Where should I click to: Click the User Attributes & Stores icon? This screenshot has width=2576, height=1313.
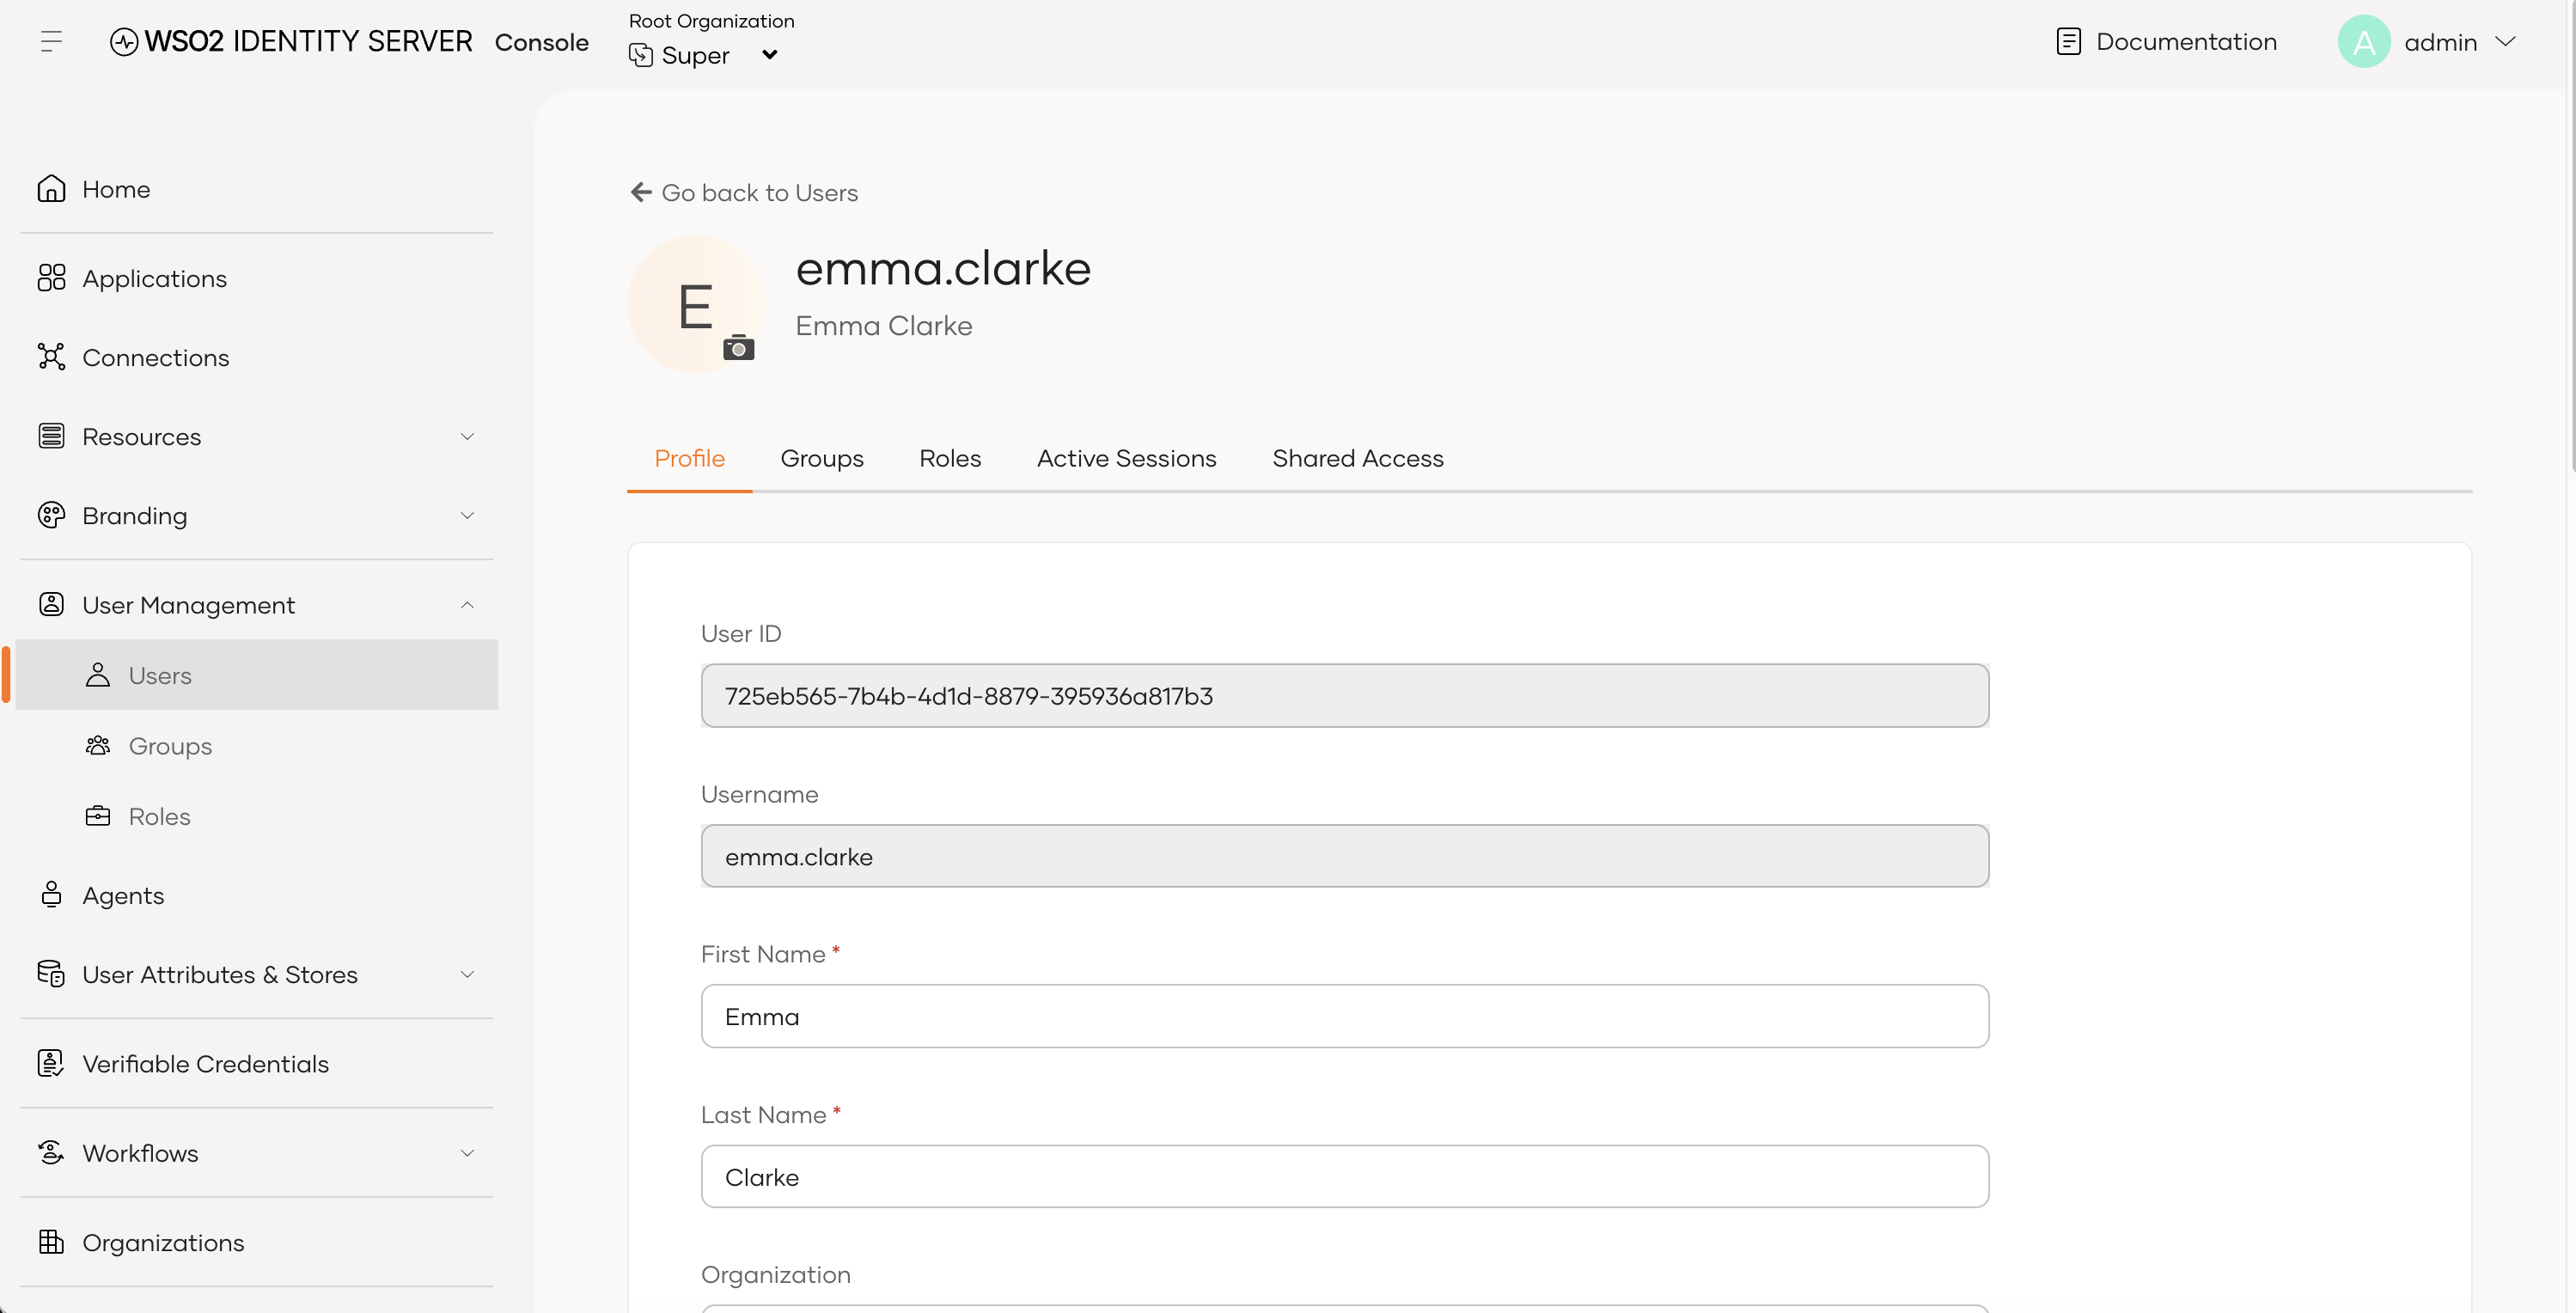[x=51, y=973]
